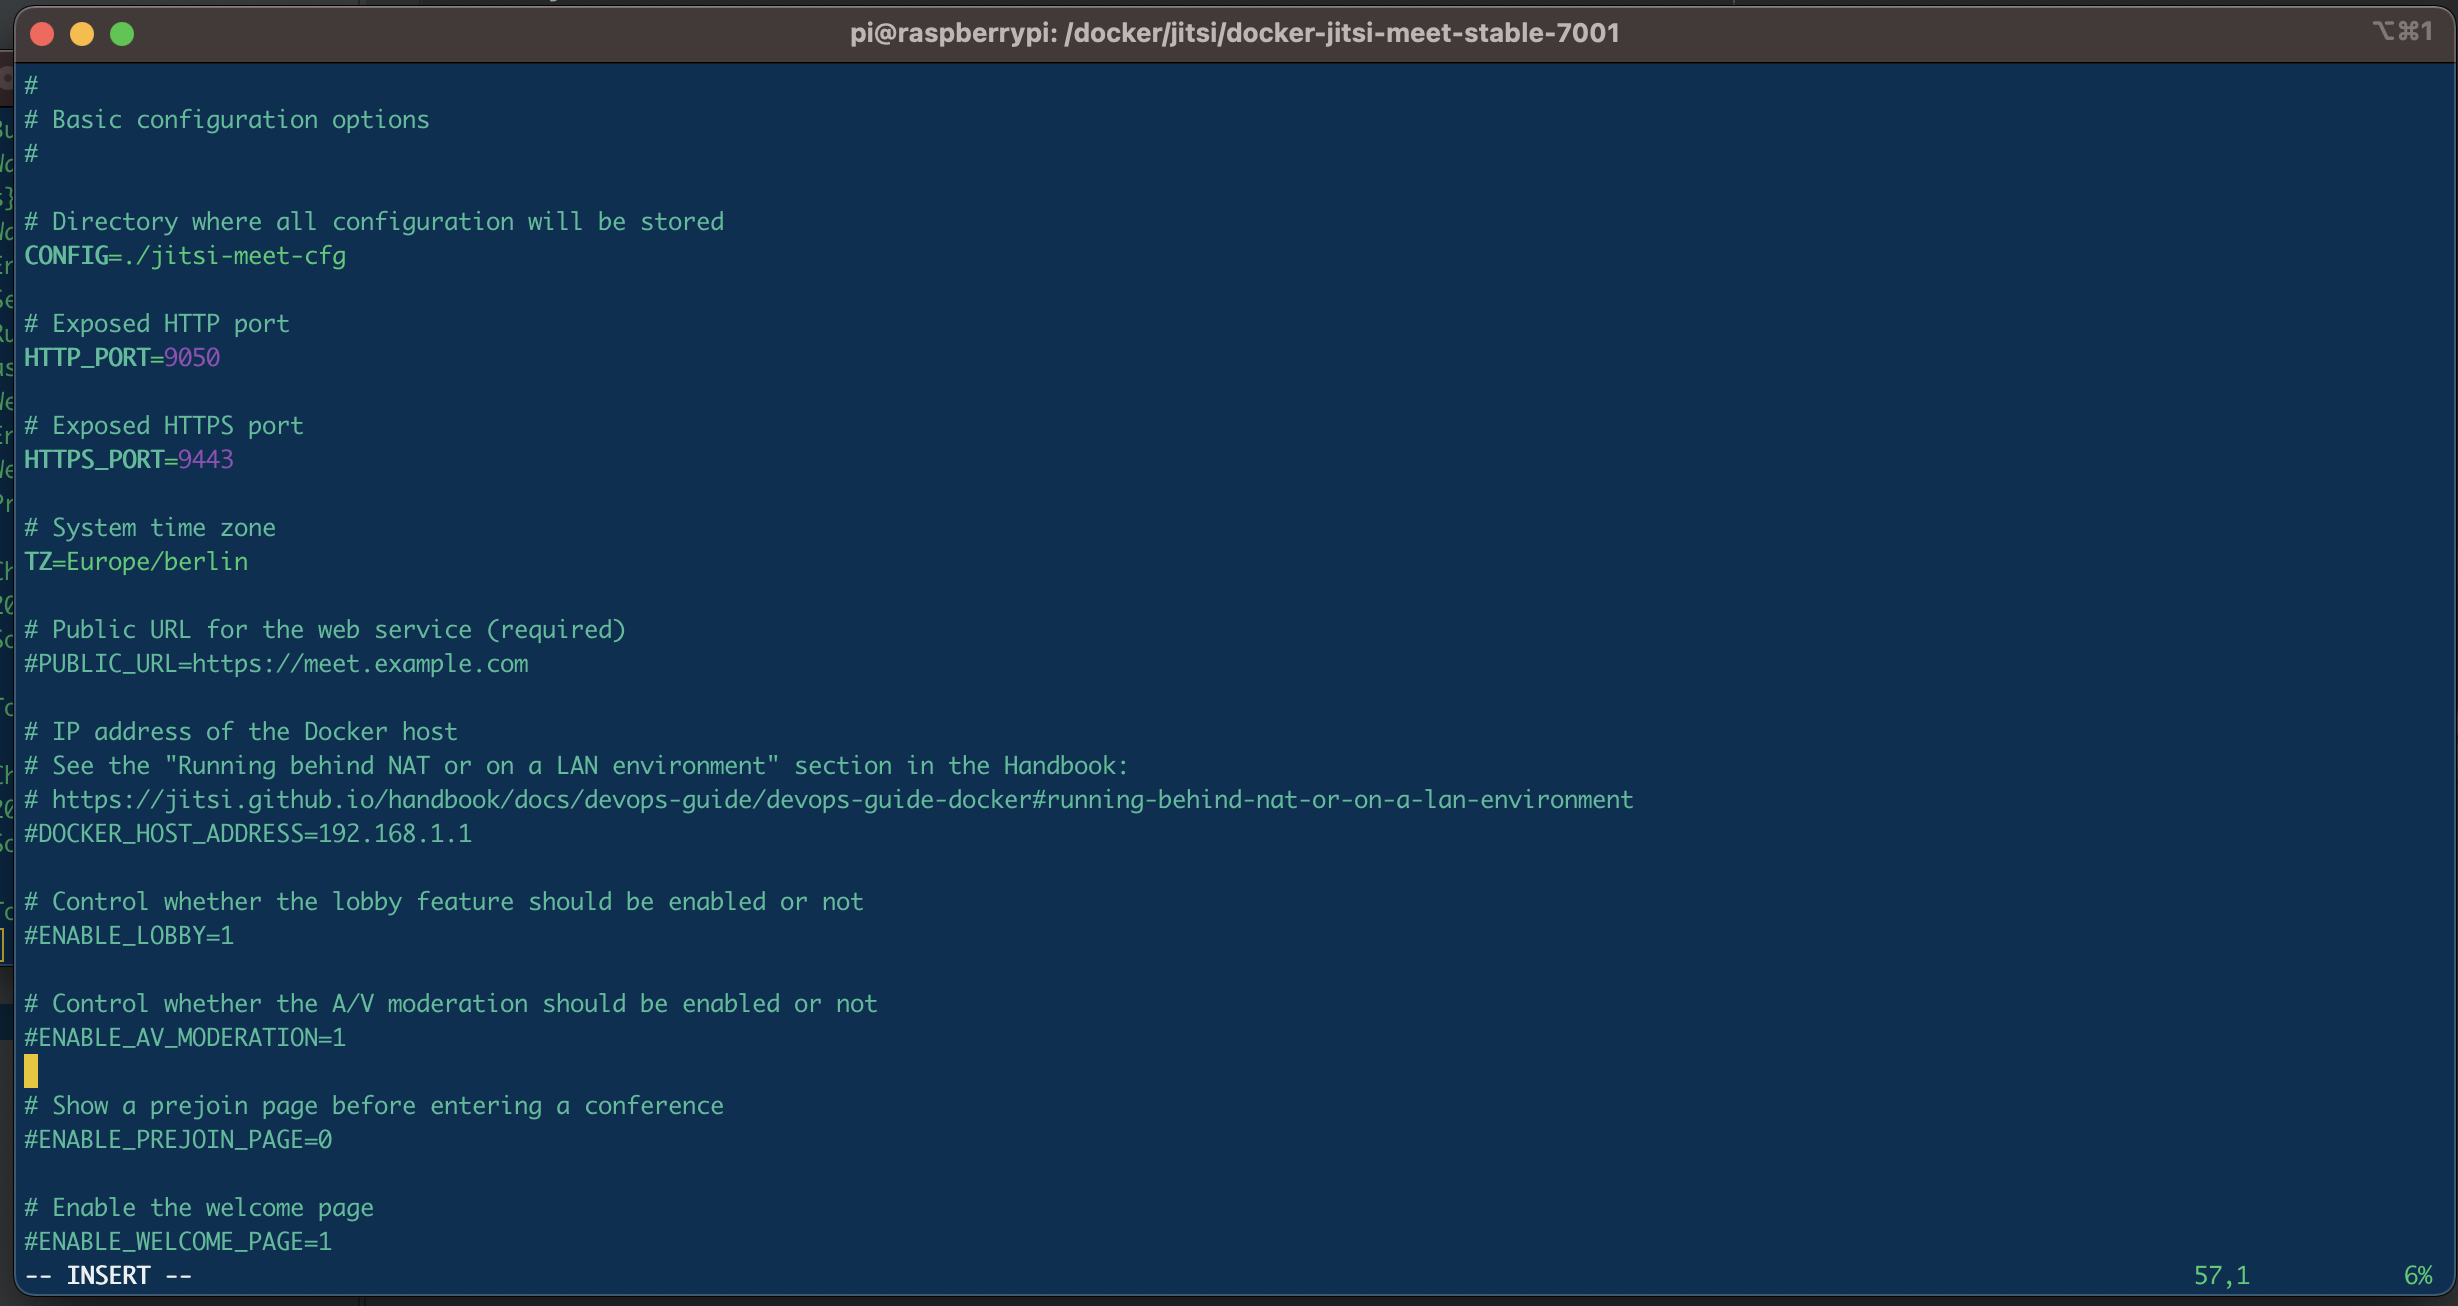
Task: Click the #ENABLE_AV_MODERATION=1 line
Action: (185, 1038)
